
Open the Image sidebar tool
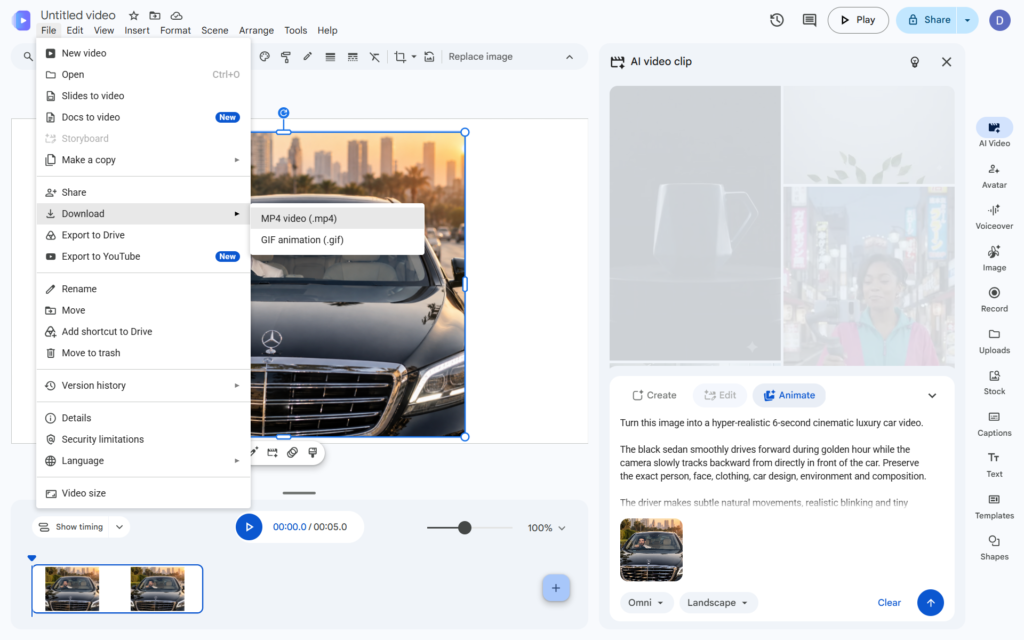coord(994,259)
